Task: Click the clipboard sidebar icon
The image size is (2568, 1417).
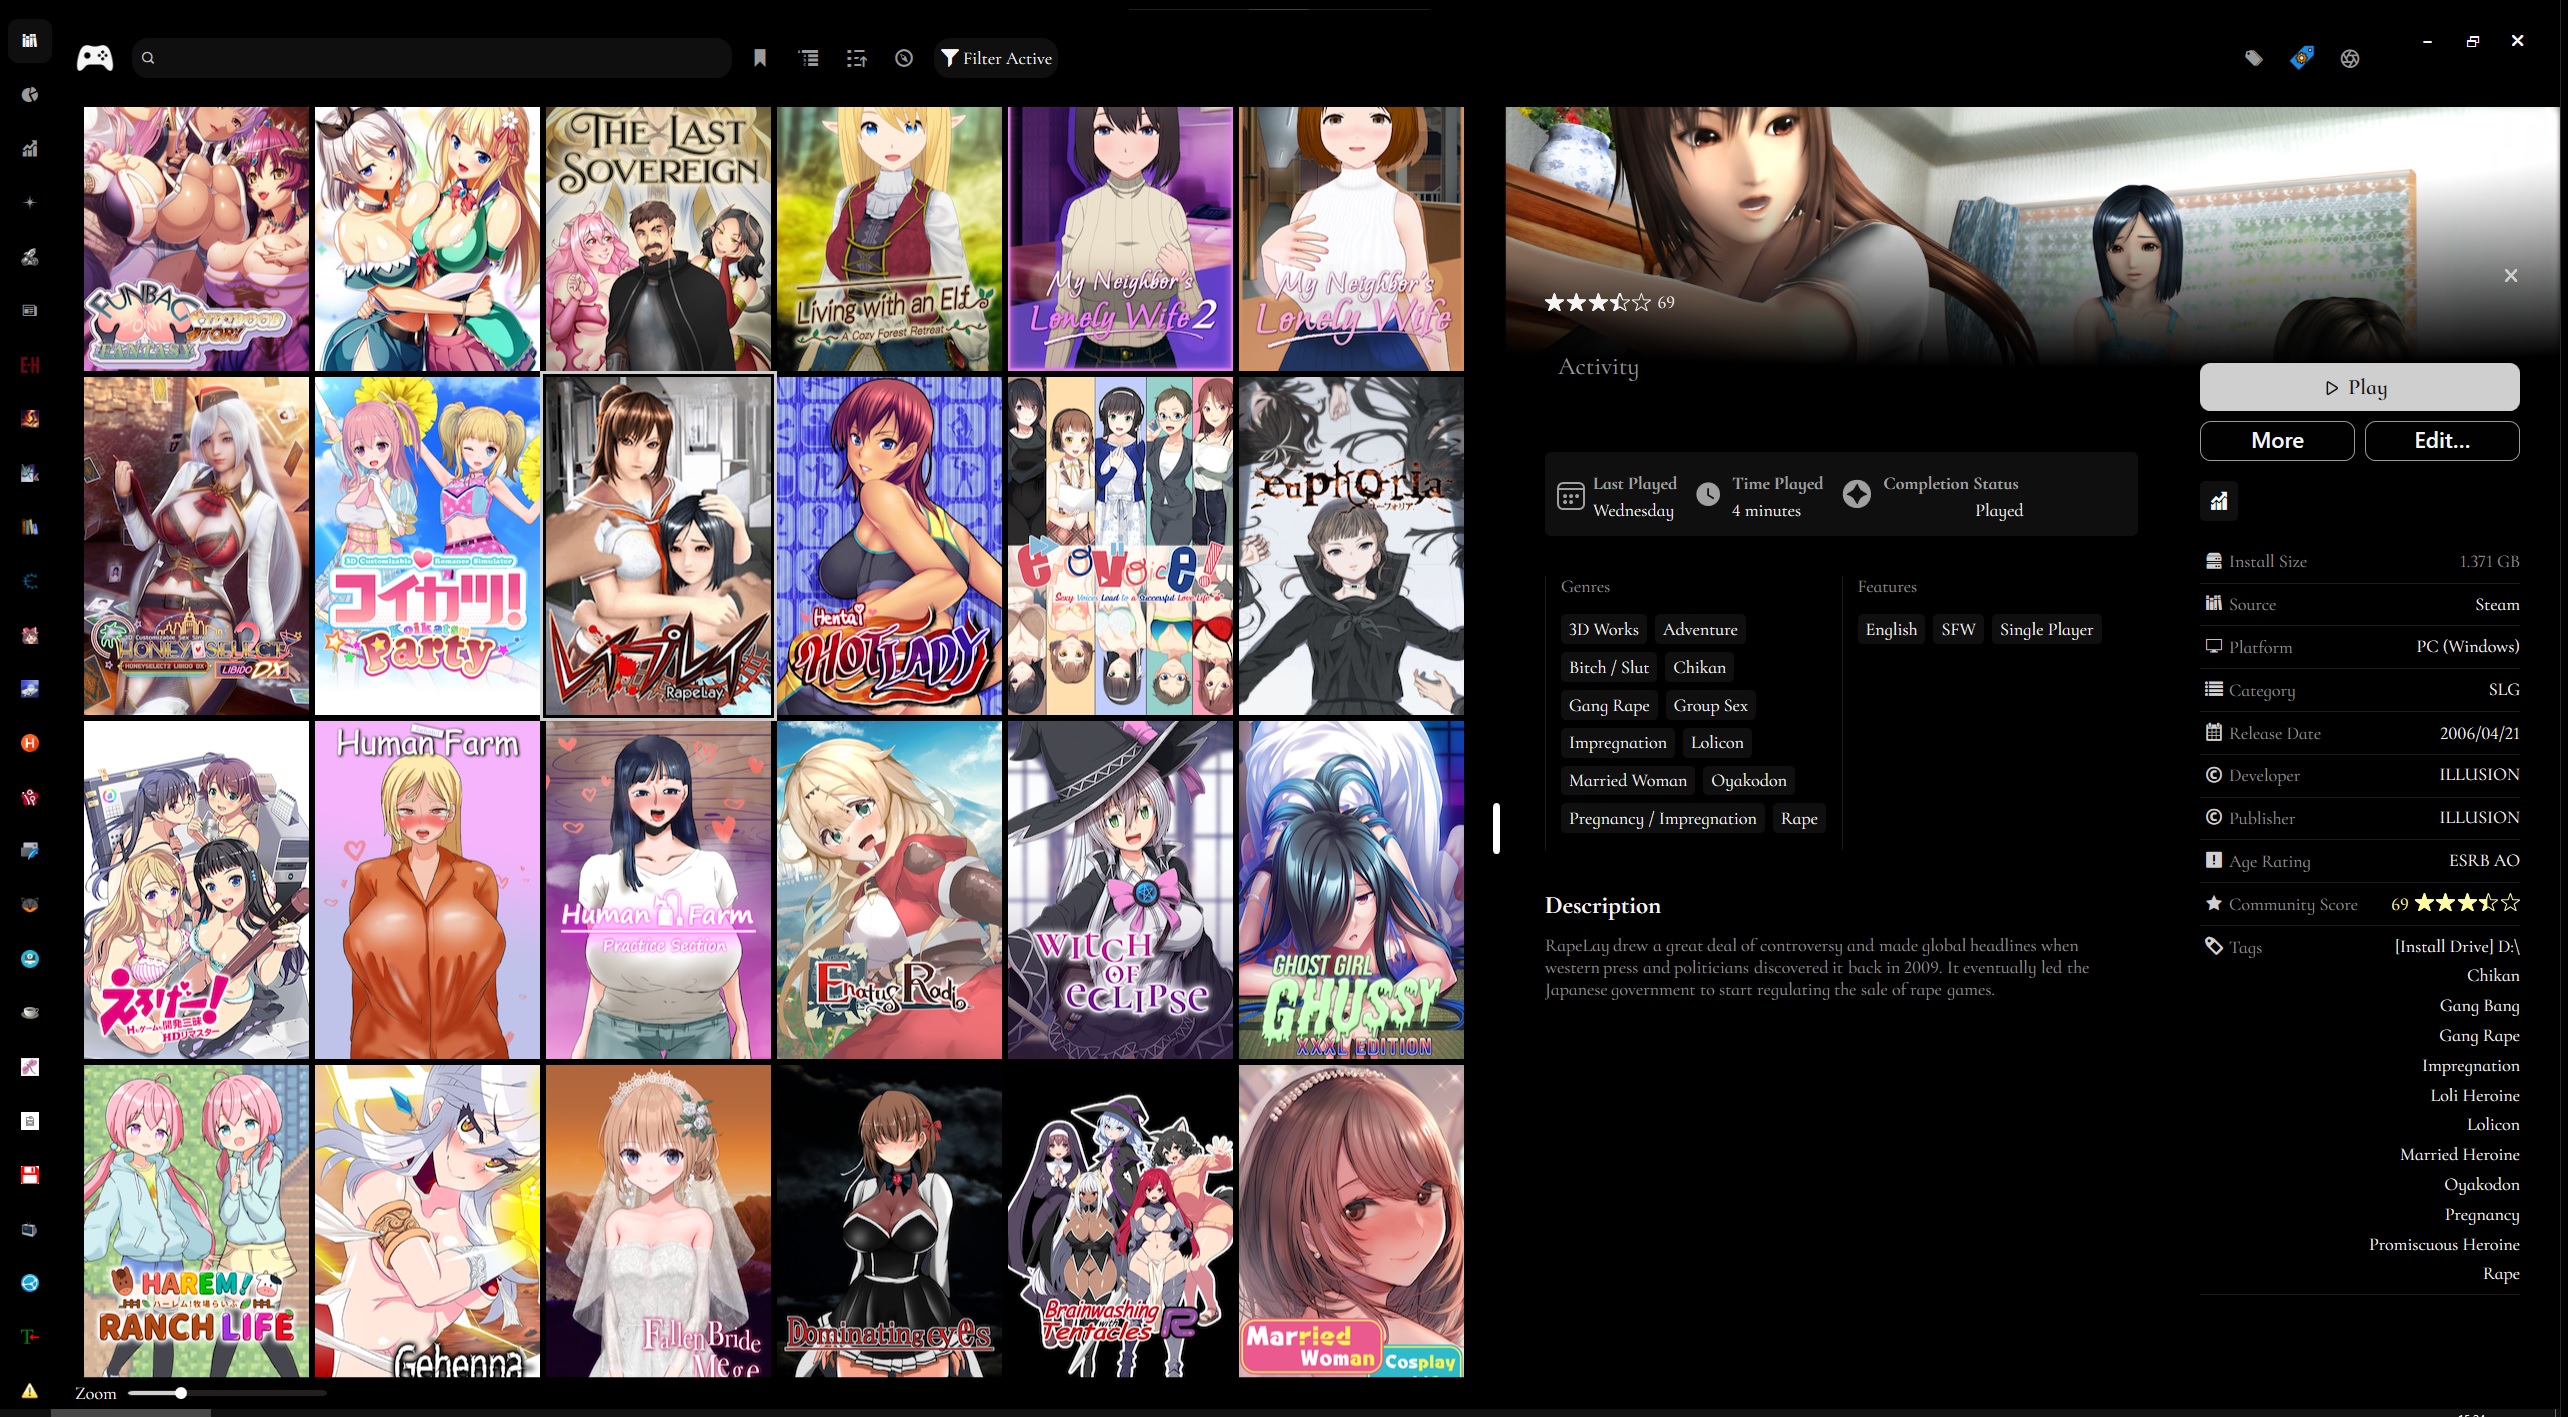Action: pos(30,1121)
